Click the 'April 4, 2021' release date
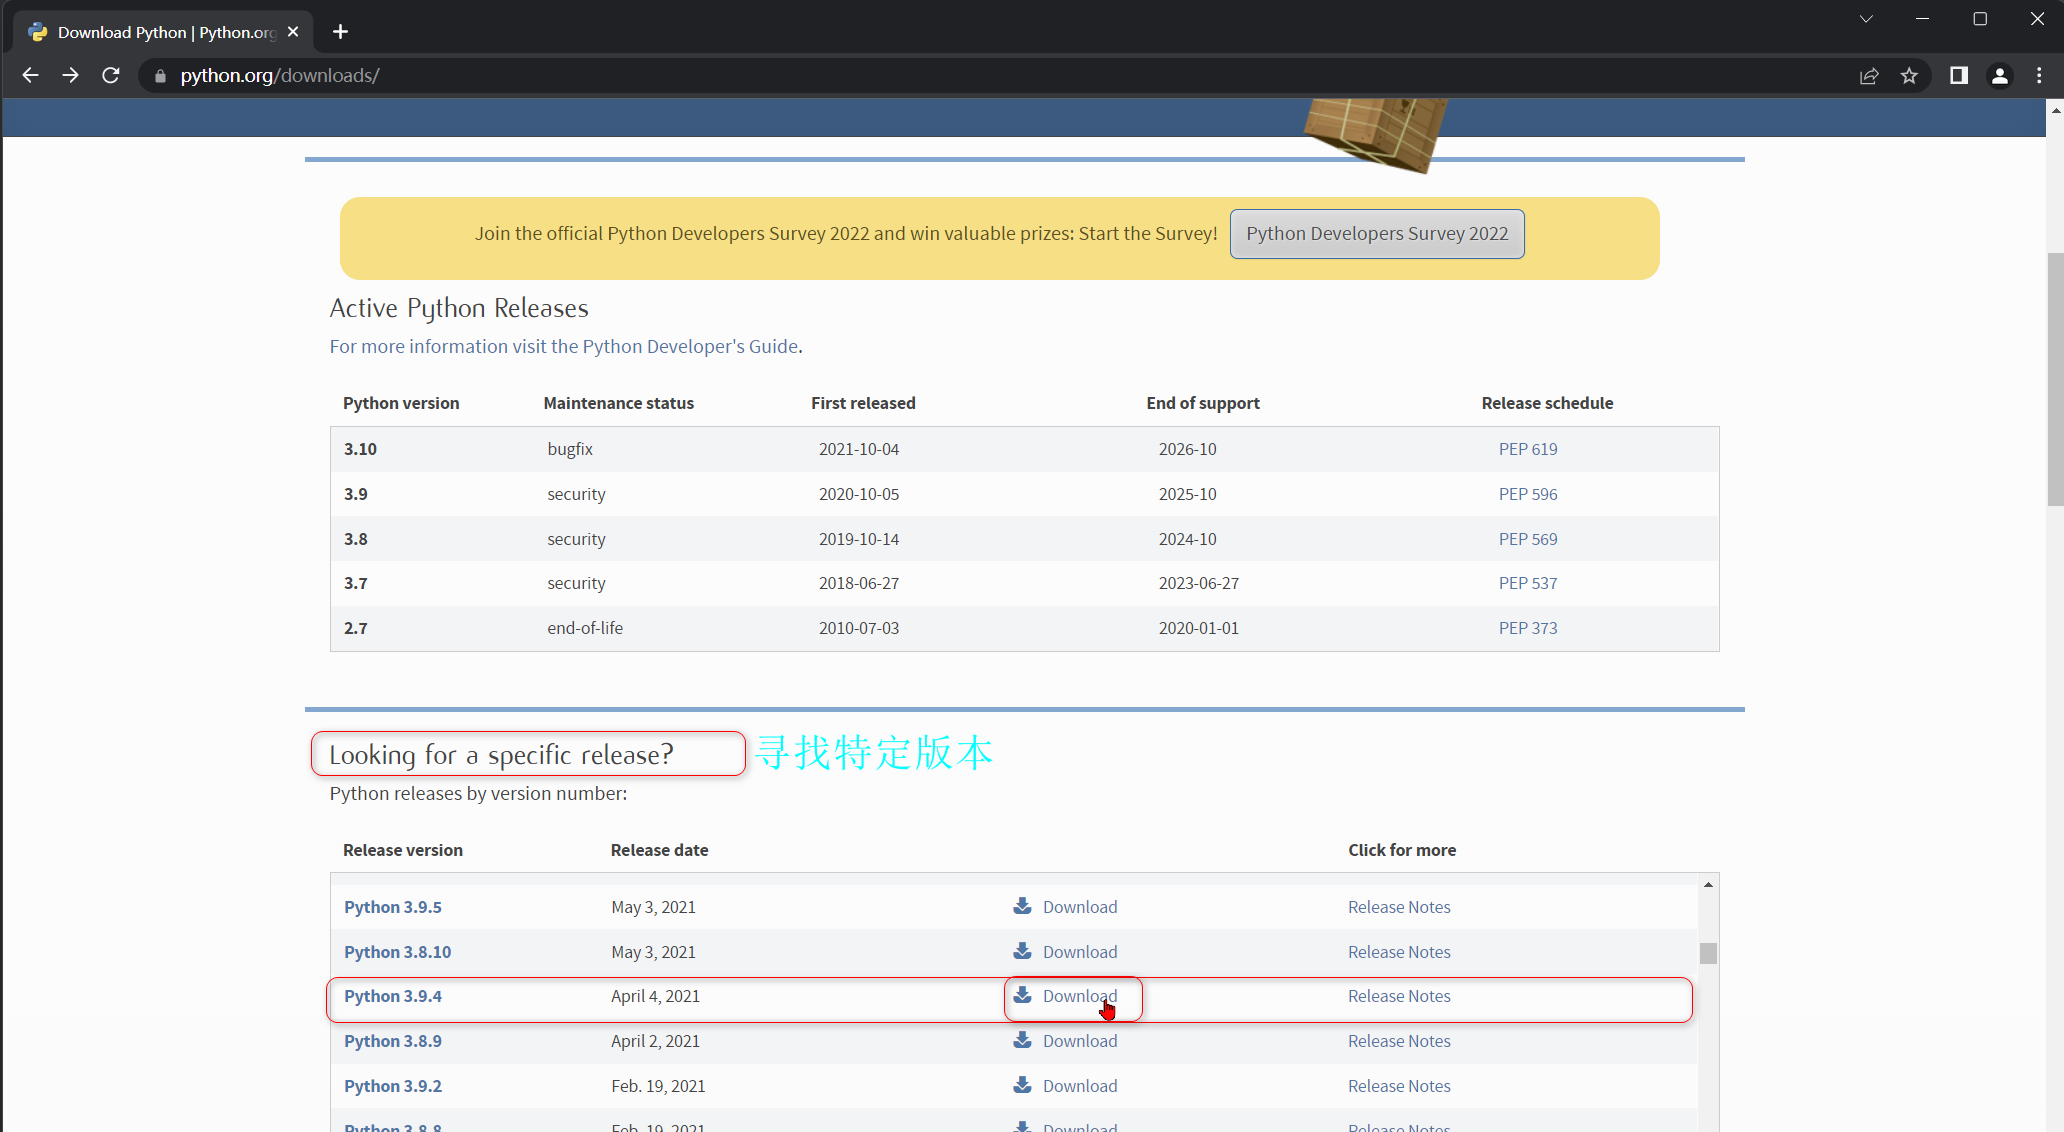This screenshot has width=2064, height=1132. pyautogui.click(x=655, y=996)
